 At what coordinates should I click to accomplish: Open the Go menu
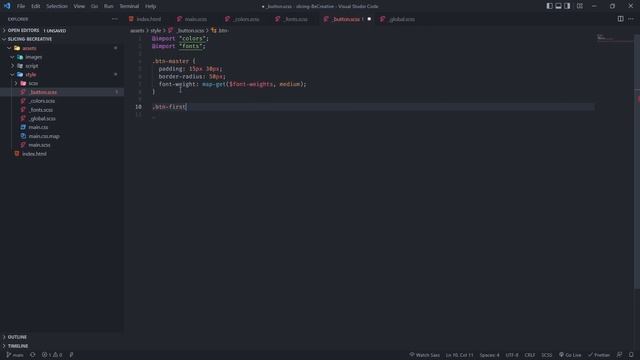click(94, 6)
